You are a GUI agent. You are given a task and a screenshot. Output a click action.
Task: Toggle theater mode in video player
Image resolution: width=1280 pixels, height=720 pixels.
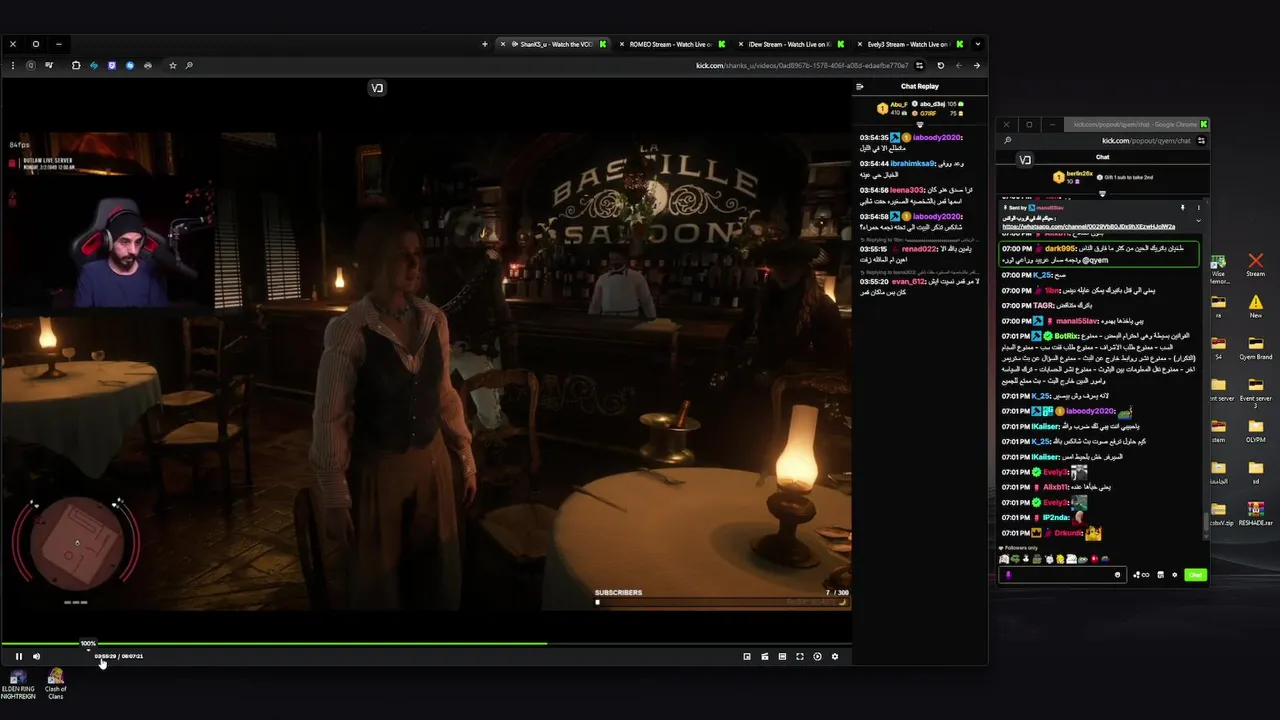click(x=782, y=656)
